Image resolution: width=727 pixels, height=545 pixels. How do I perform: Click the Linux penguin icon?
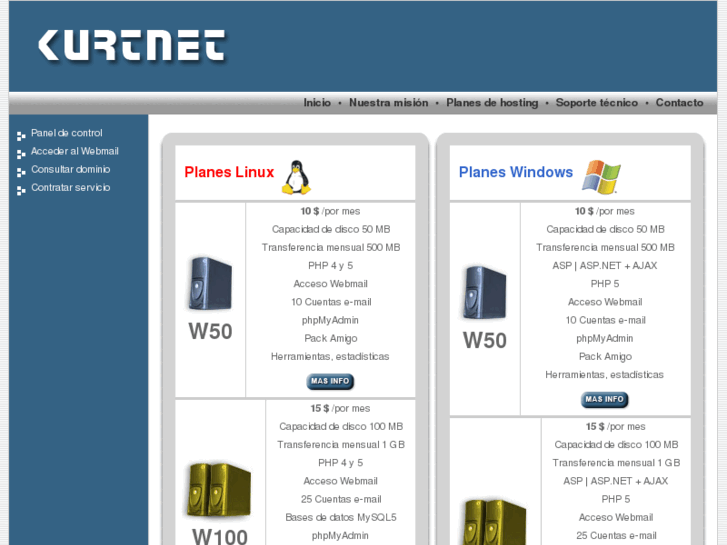point(296,177)
